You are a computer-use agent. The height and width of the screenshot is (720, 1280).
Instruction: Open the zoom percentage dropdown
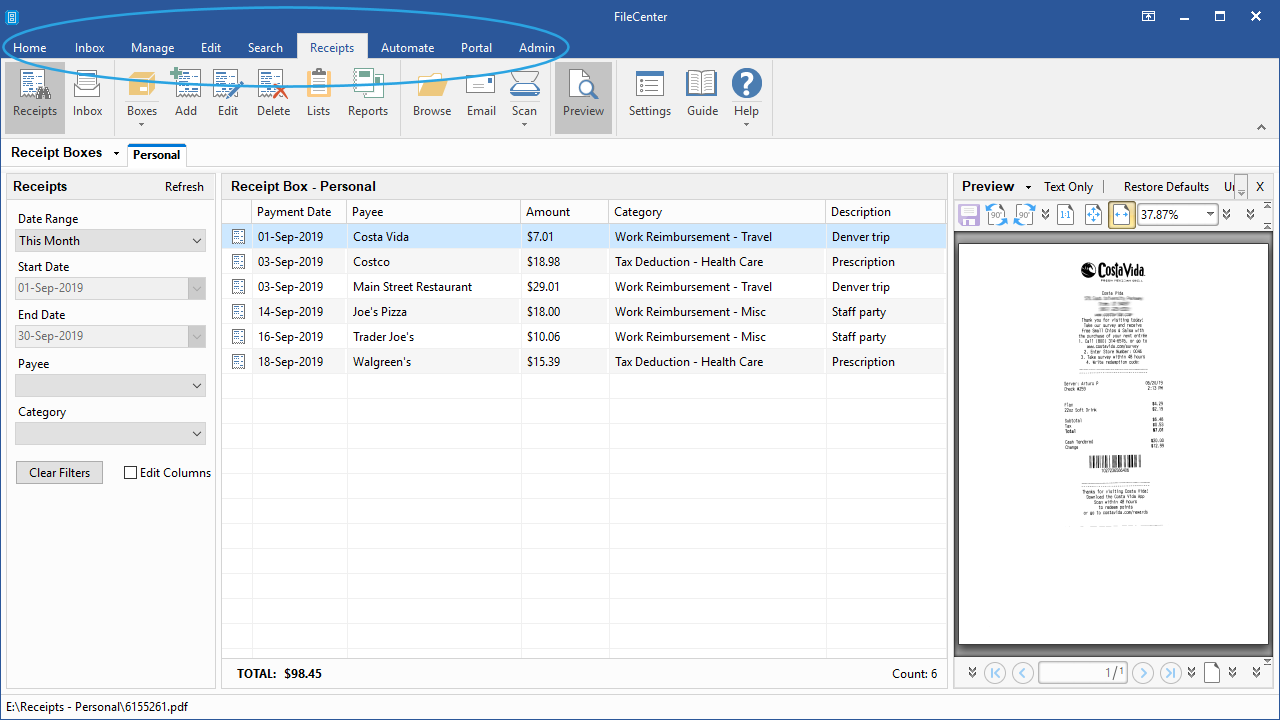pos(1210,214)
